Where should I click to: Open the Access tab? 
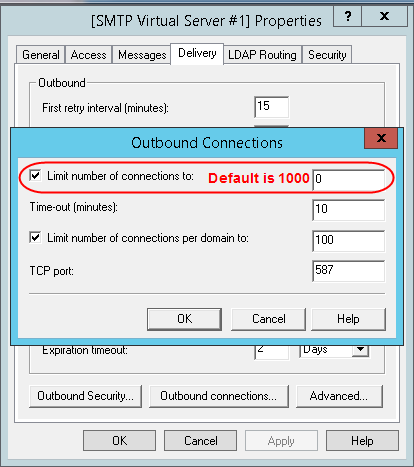pos(88,55)
